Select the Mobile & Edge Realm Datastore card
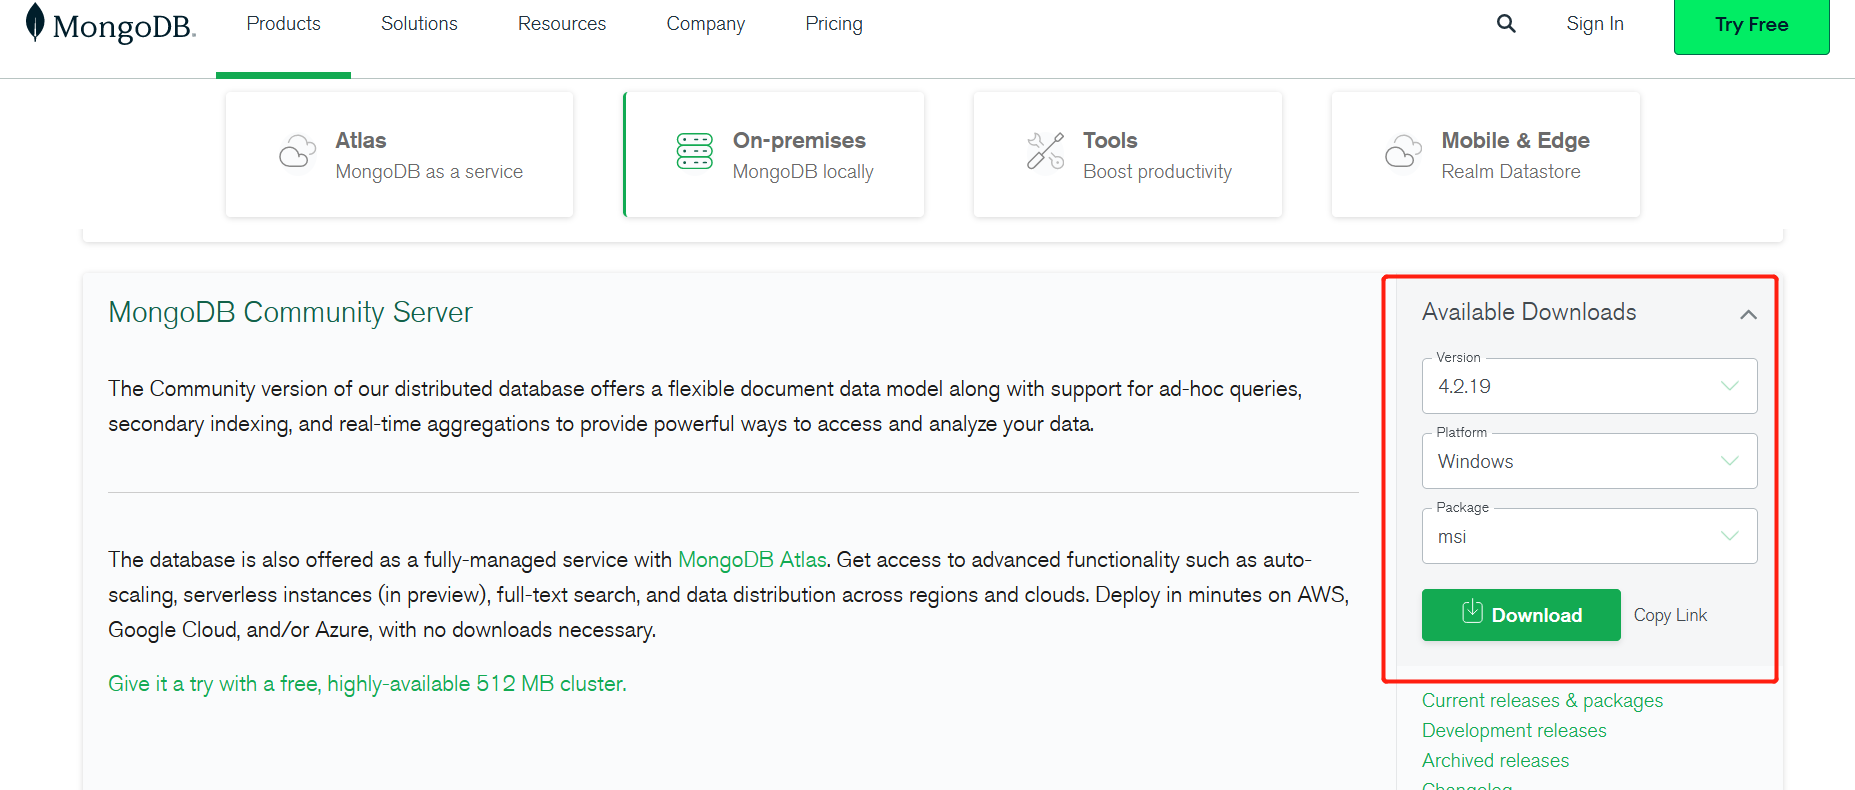The width and height of the screenshot is (1855, 790). [x=1486, y=154]
